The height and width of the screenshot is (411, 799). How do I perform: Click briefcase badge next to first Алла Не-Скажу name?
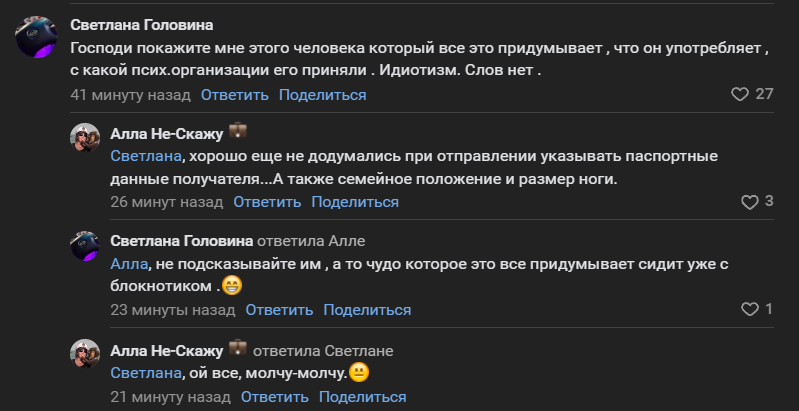click(238, 132)
